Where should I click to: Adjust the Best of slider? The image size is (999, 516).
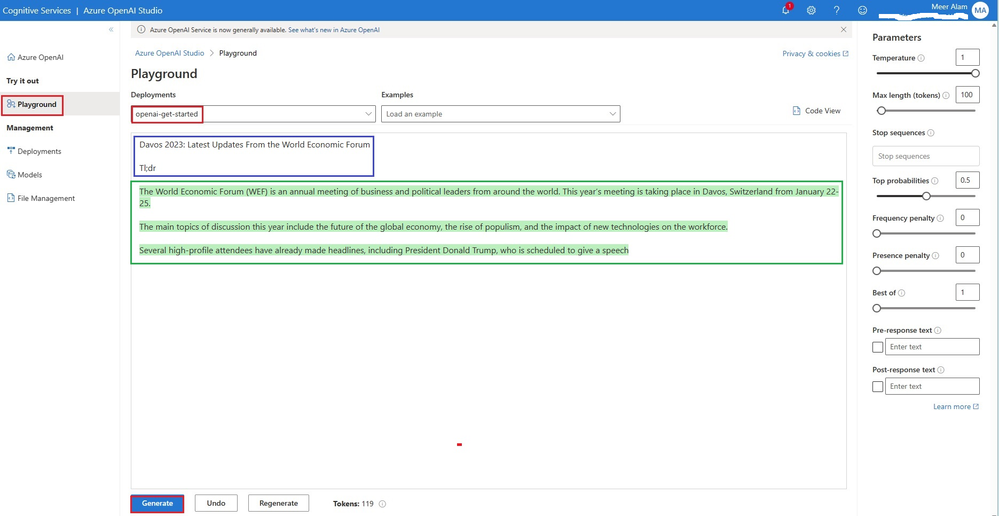[x=877, y=308]
